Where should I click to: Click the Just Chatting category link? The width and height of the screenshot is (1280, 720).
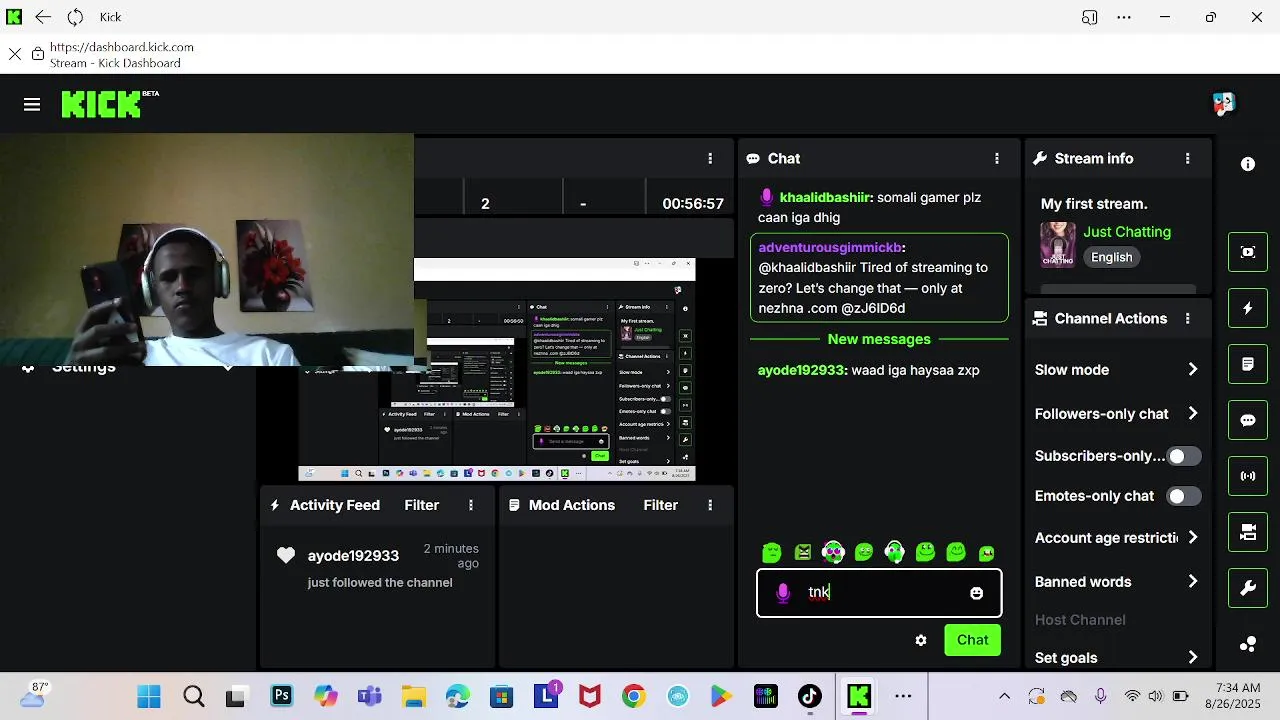(x=1127, y=231)
